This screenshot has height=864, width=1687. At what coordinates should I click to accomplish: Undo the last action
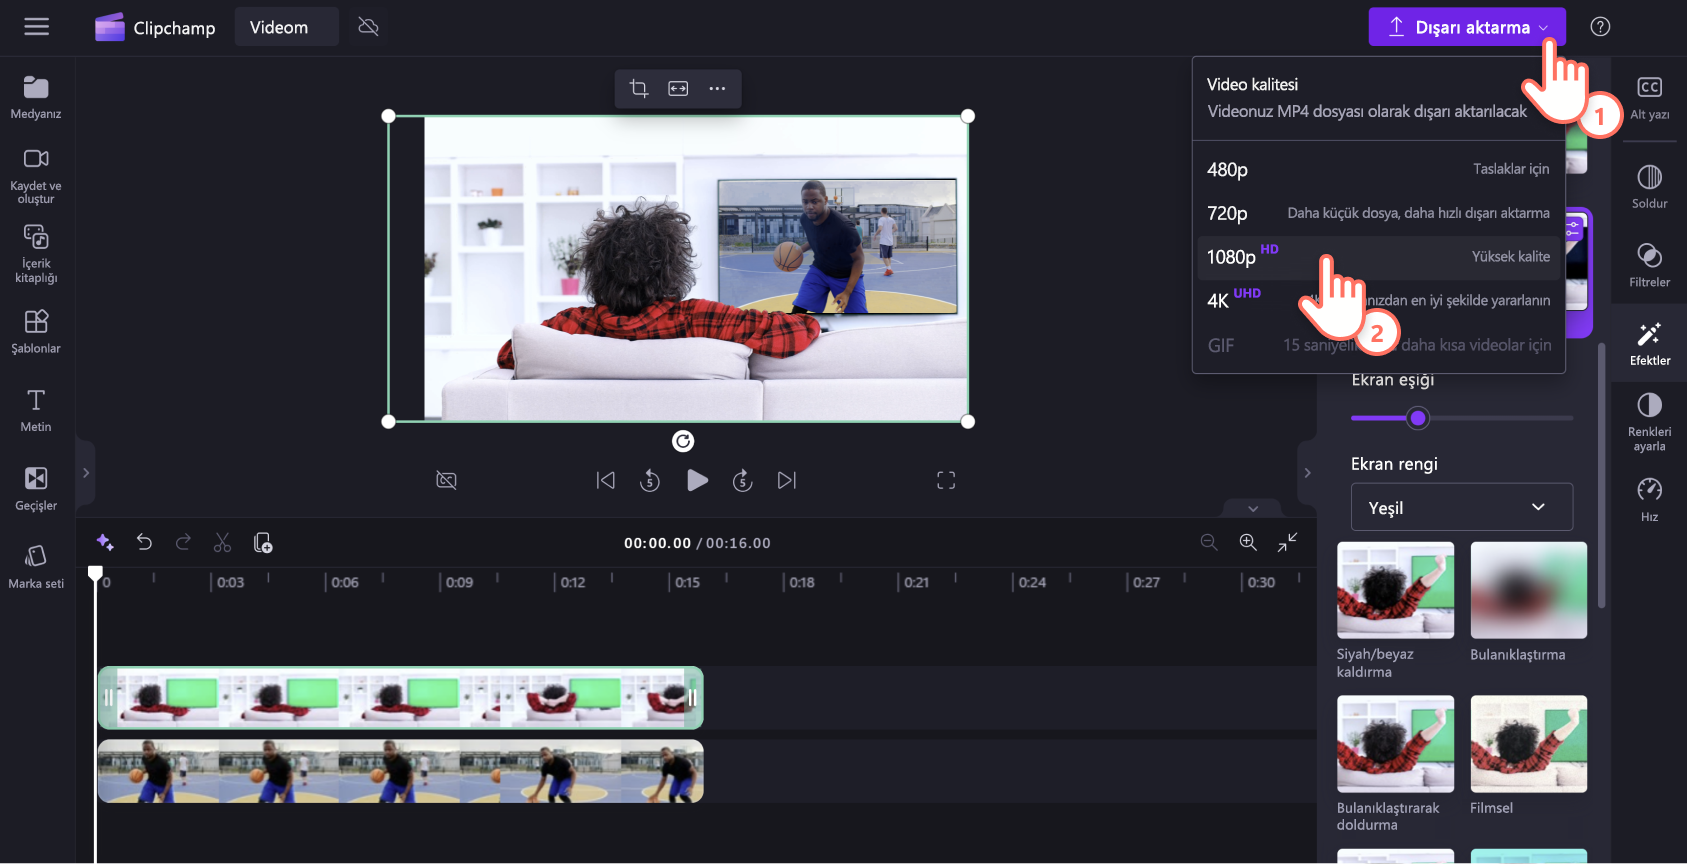[144, 542]
